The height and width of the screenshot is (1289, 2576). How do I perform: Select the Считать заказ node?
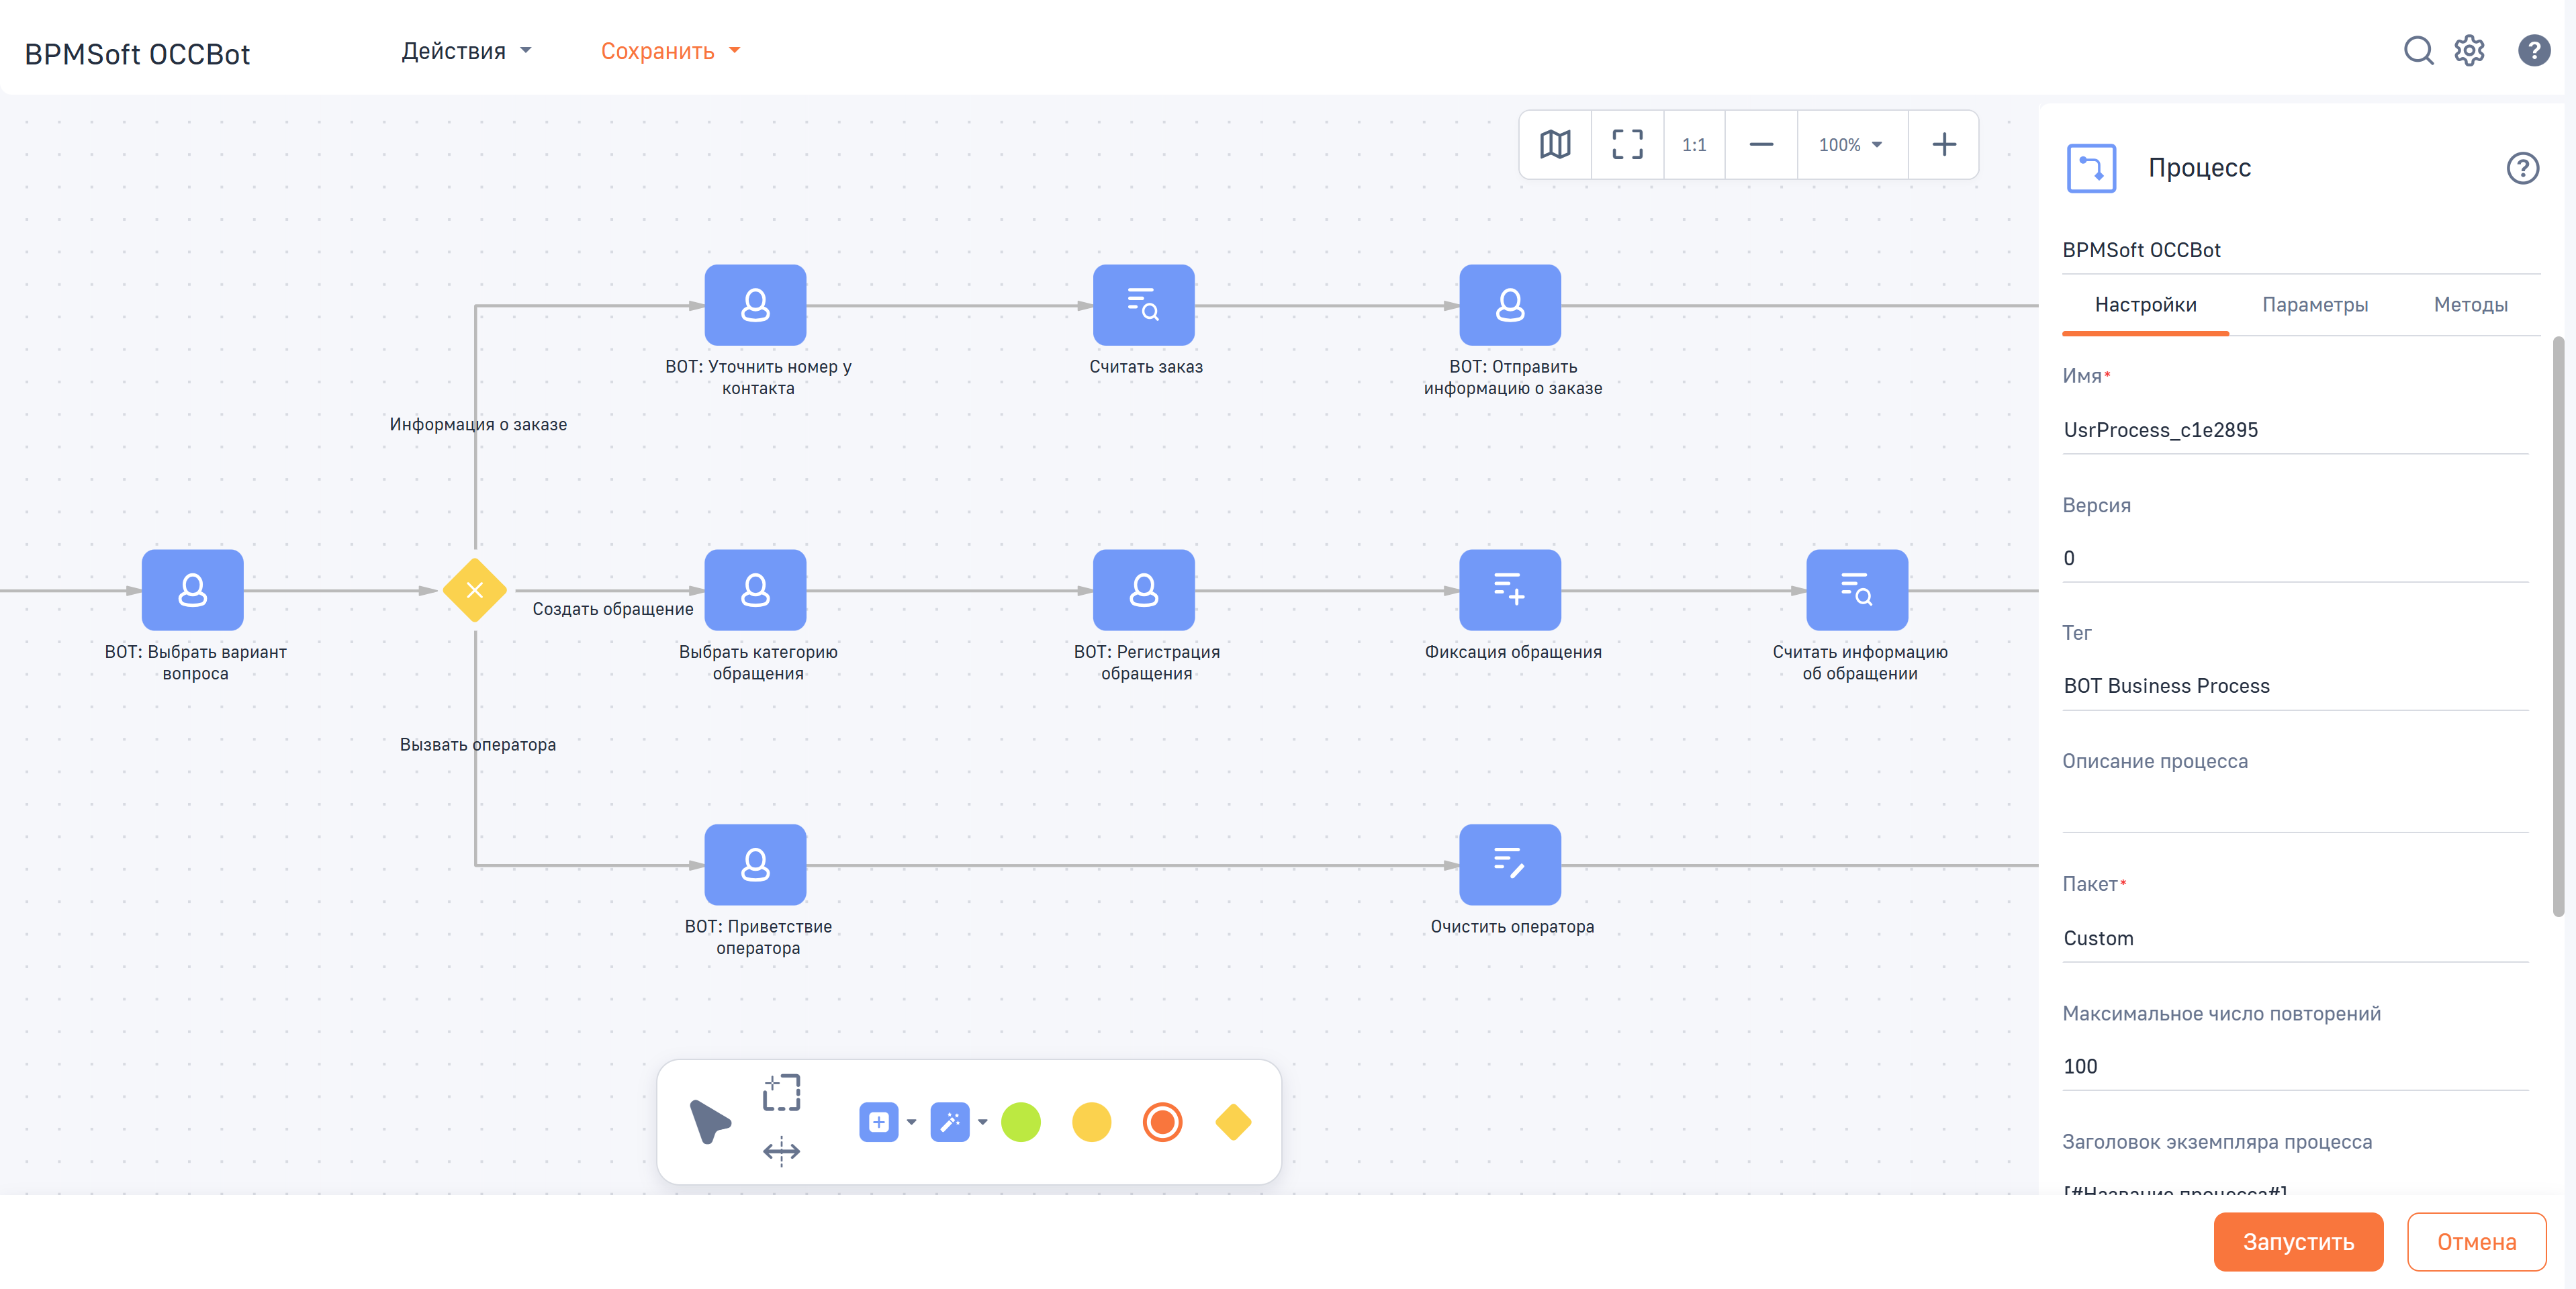[1143, 305]
